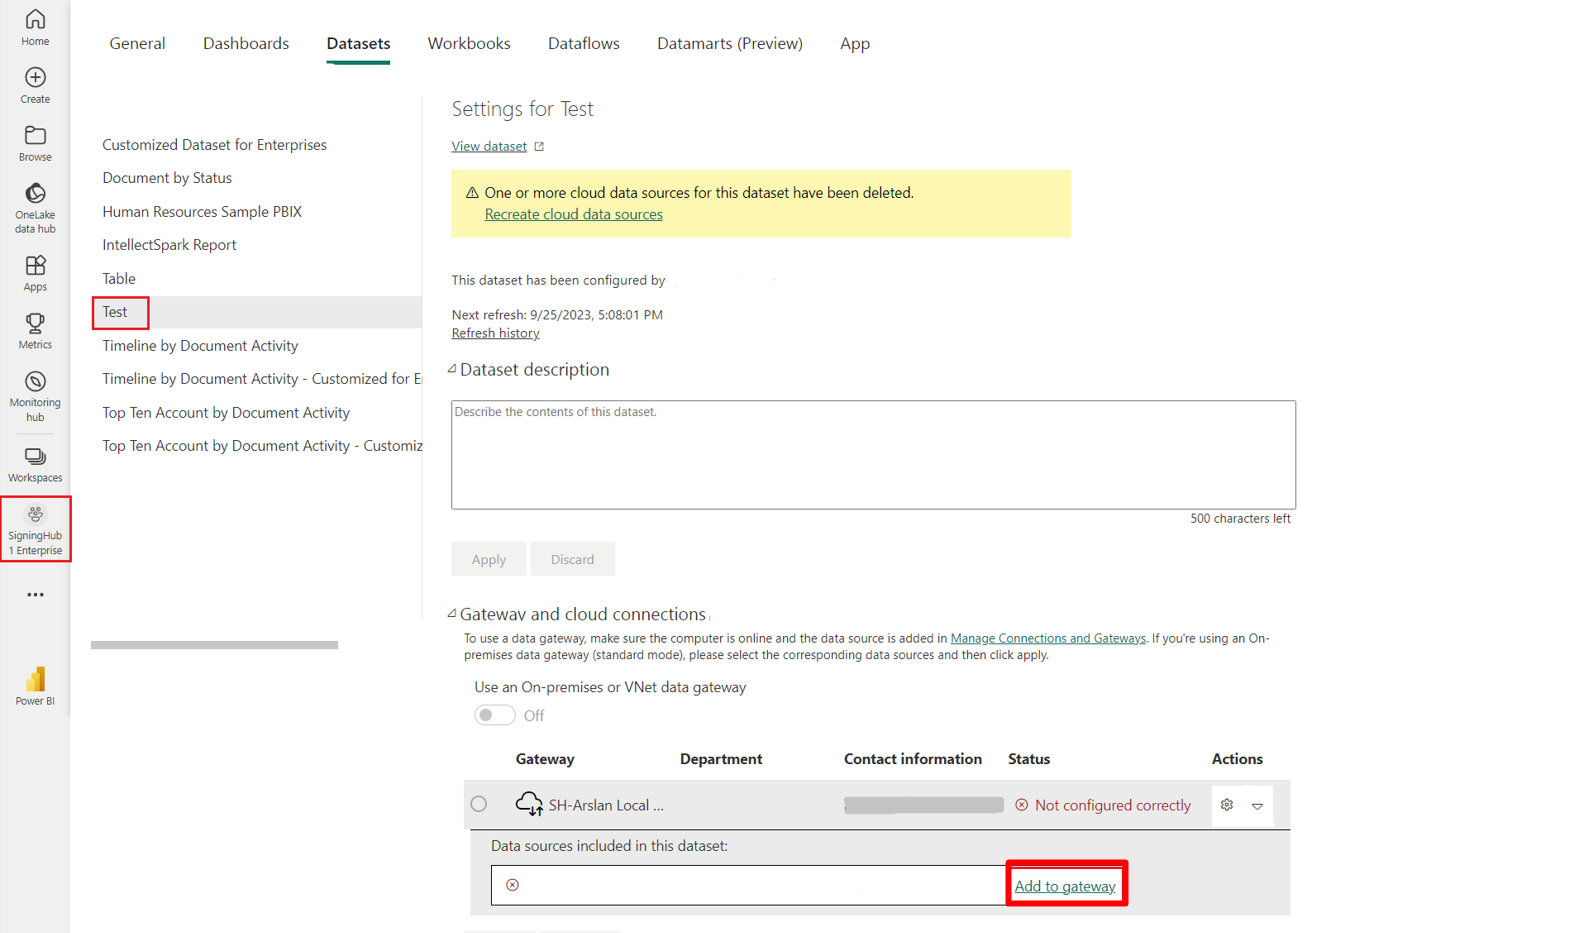Viewport: 1577px width, 933px height.
Task: Click Recreate cloud data sources link
Action: (573, 214)
